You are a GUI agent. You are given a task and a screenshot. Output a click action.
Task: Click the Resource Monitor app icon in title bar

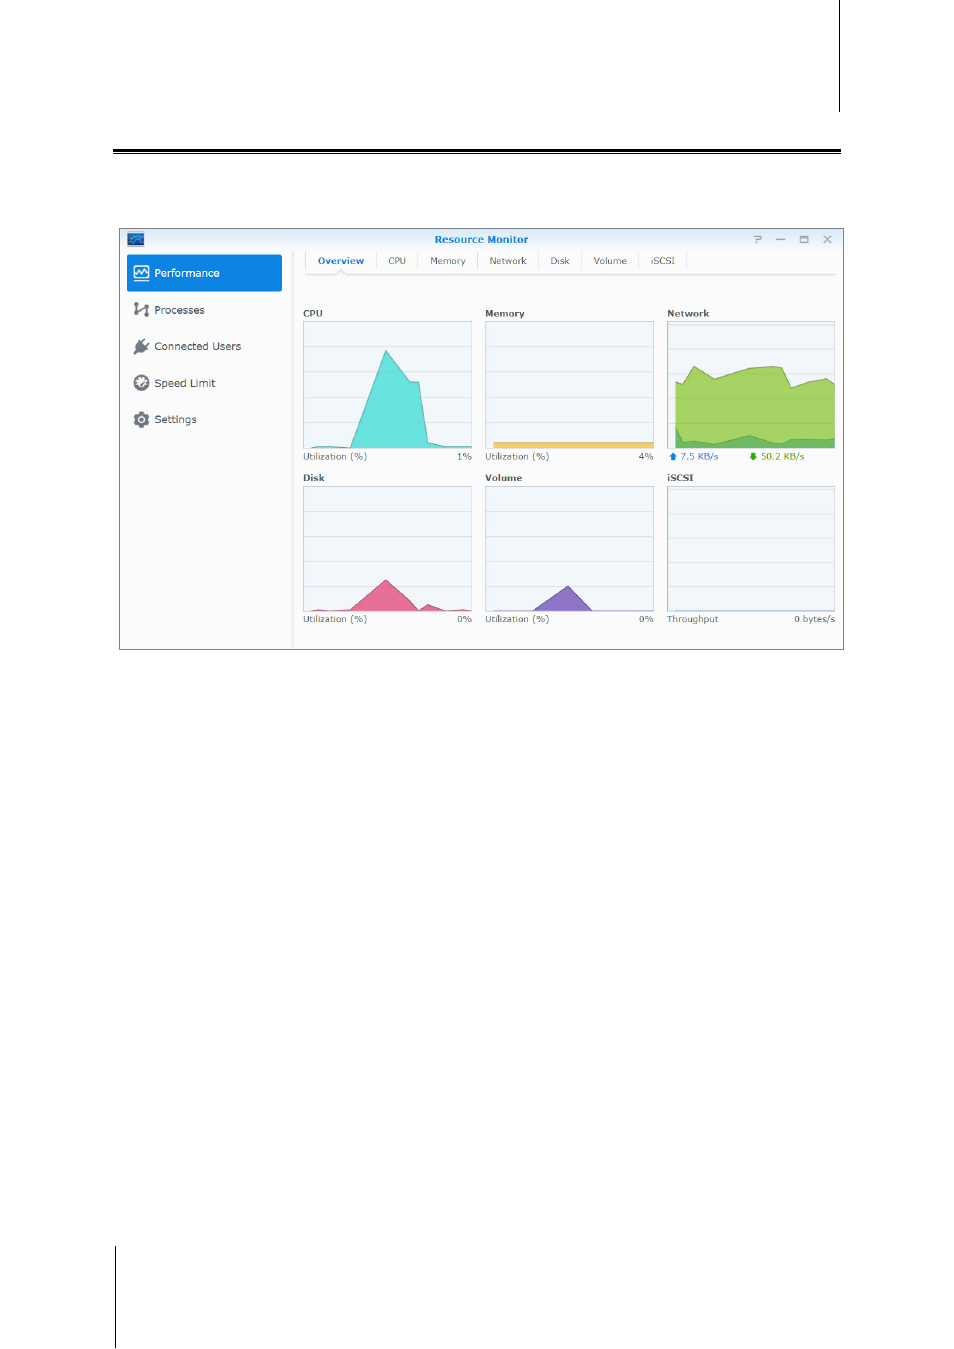(x=136, y=239)
